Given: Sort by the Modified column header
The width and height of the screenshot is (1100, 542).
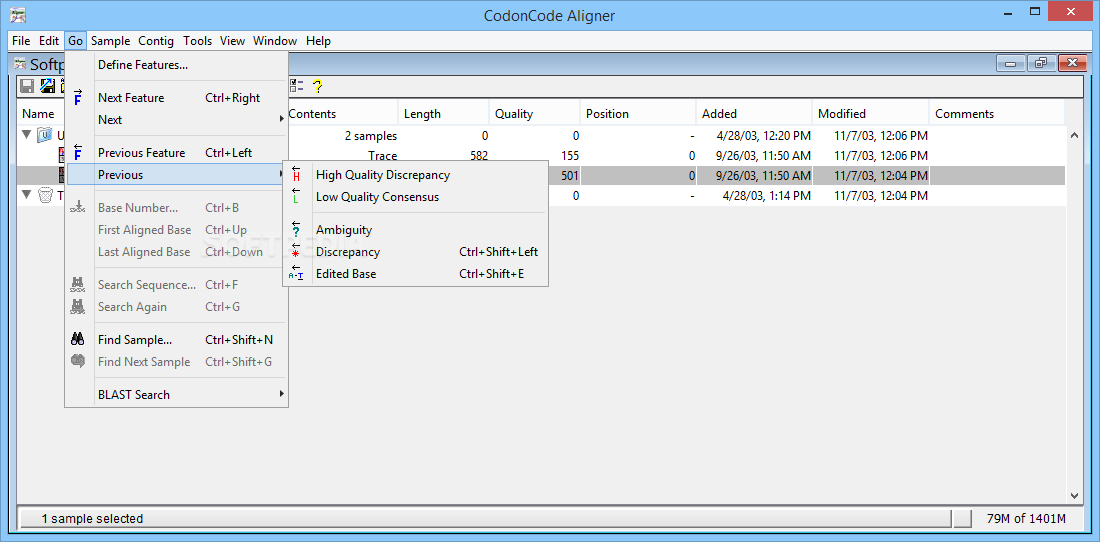Looking at the screenshot, I should tap(871, 114).
